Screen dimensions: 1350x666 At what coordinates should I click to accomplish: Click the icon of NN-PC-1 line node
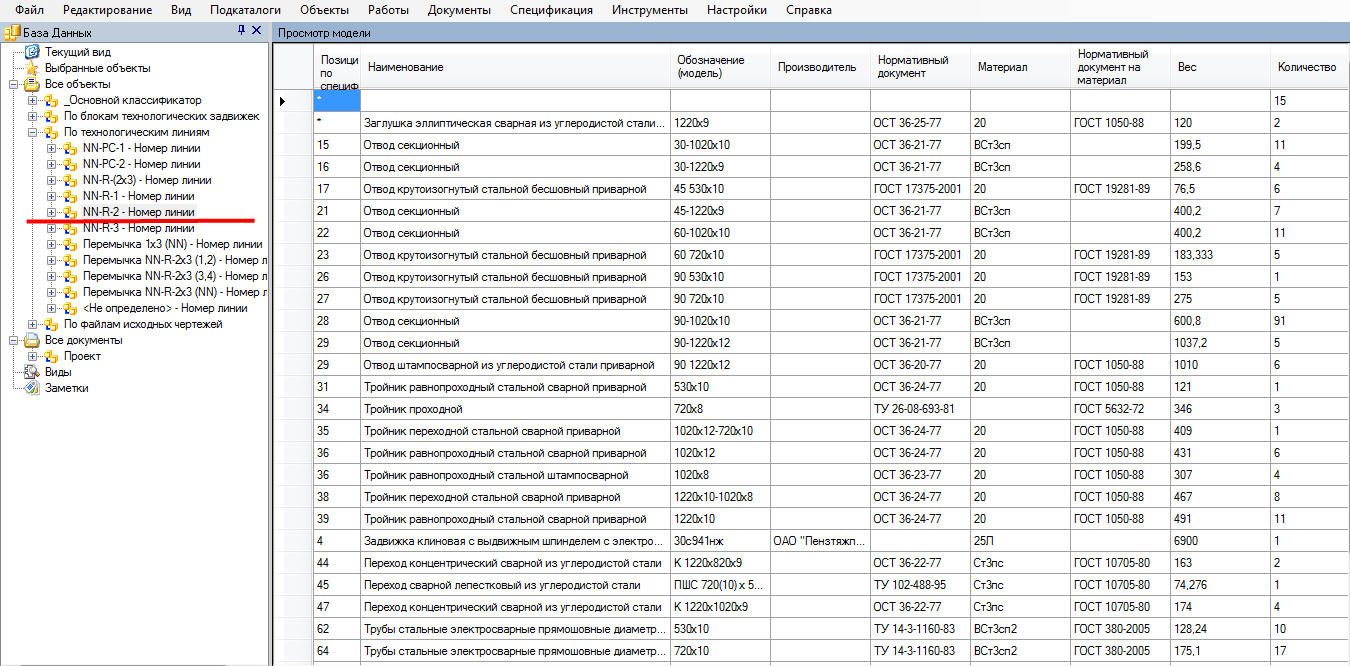pos(69,148)
